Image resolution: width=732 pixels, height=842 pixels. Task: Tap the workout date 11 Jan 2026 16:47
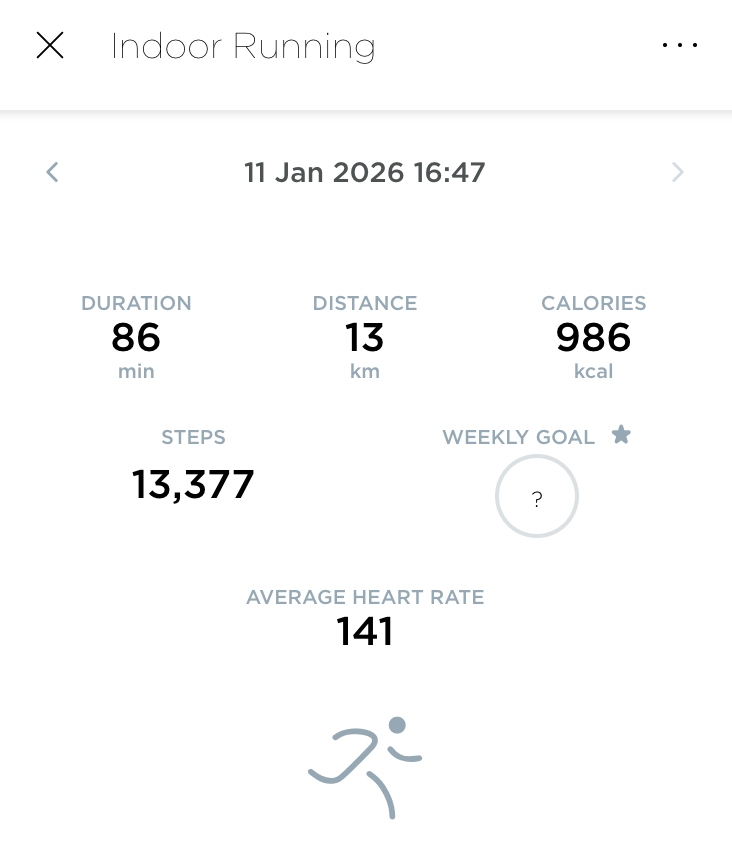365,172
